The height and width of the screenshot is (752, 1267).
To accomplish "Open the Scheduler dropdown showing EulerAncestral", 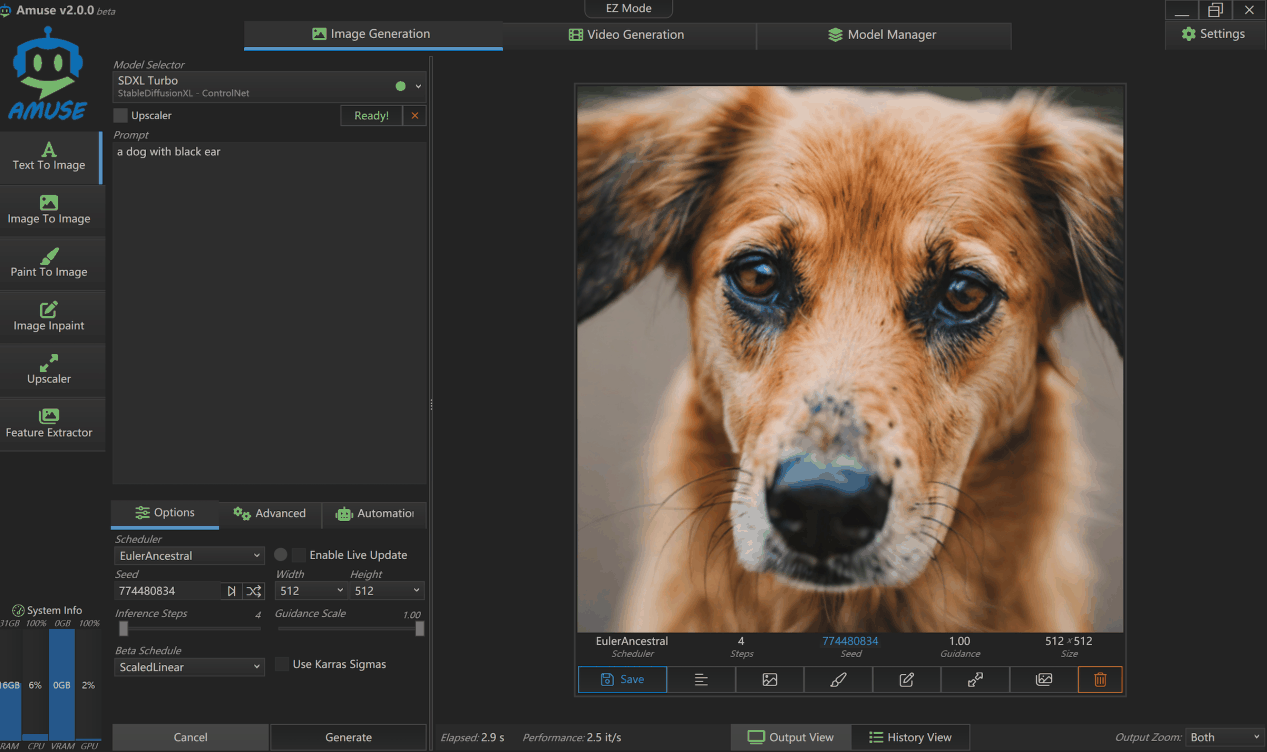I will coord(189,556).
